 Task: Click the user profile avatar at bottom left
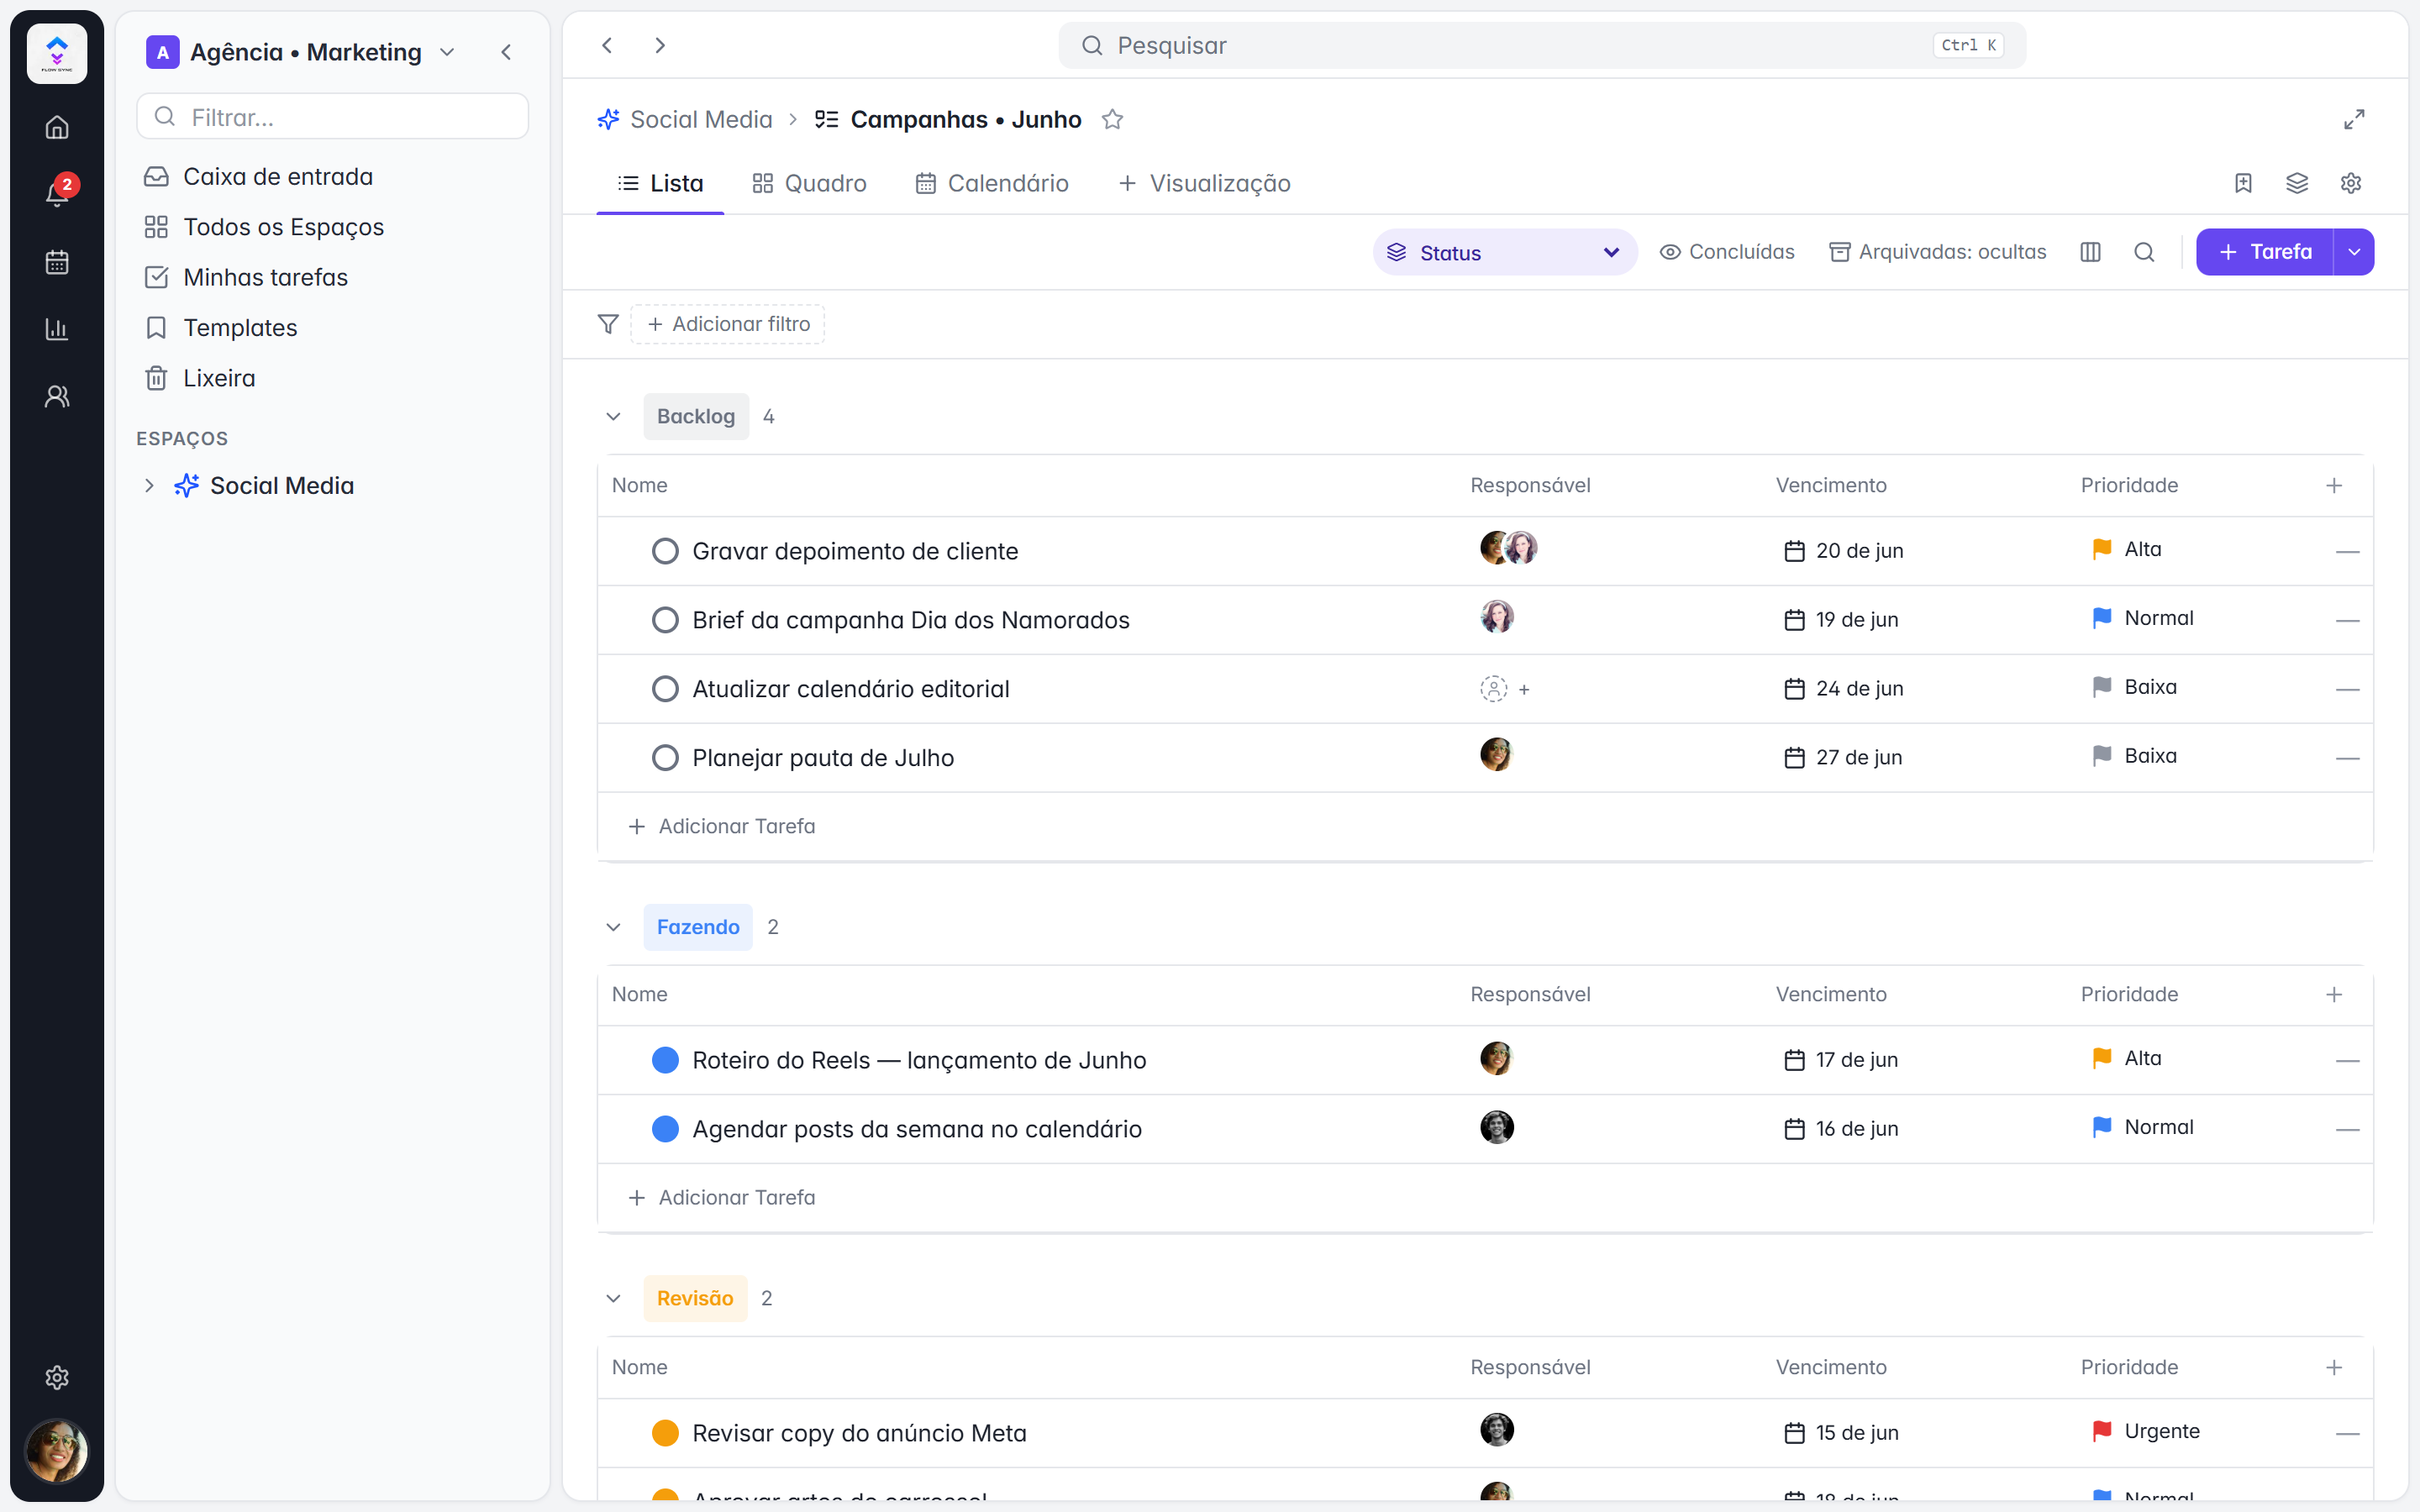tap(57, 1450)
